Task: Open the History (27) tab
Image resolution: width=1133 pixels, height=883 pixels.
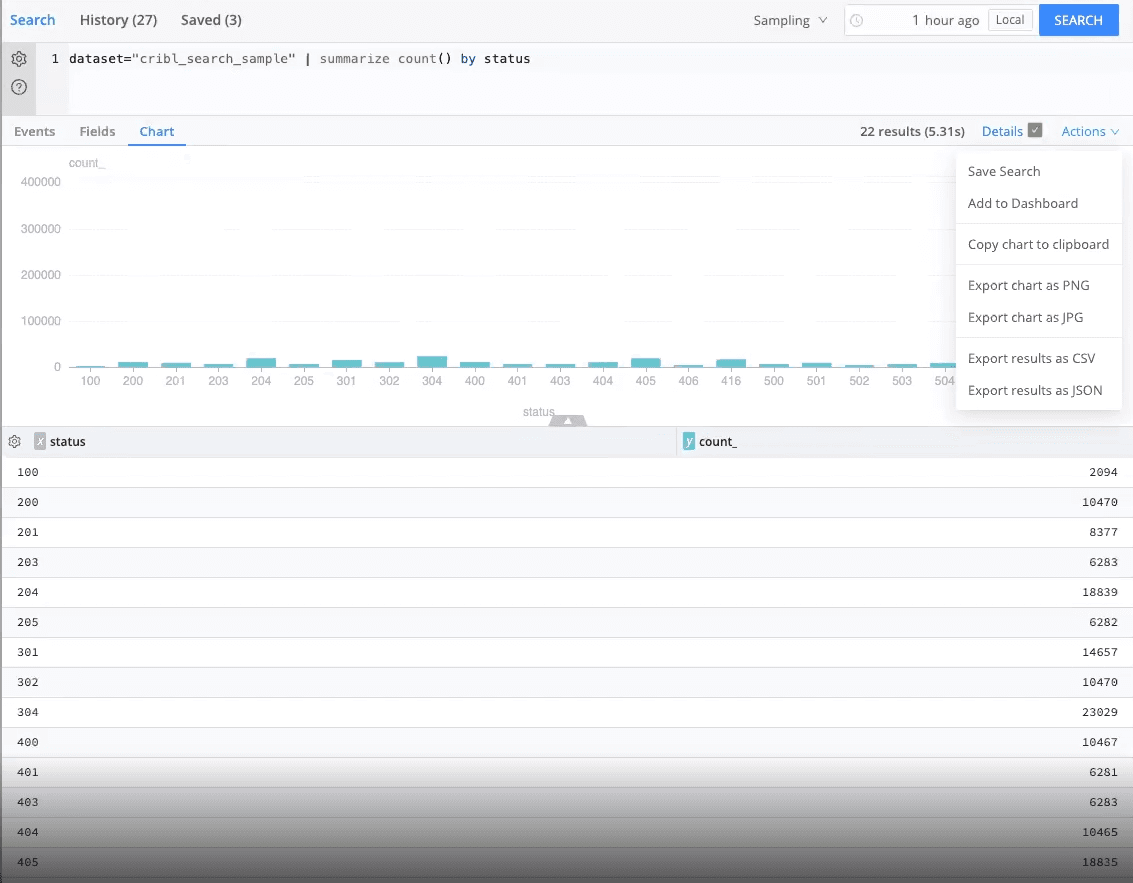Action: pos(118,20)
